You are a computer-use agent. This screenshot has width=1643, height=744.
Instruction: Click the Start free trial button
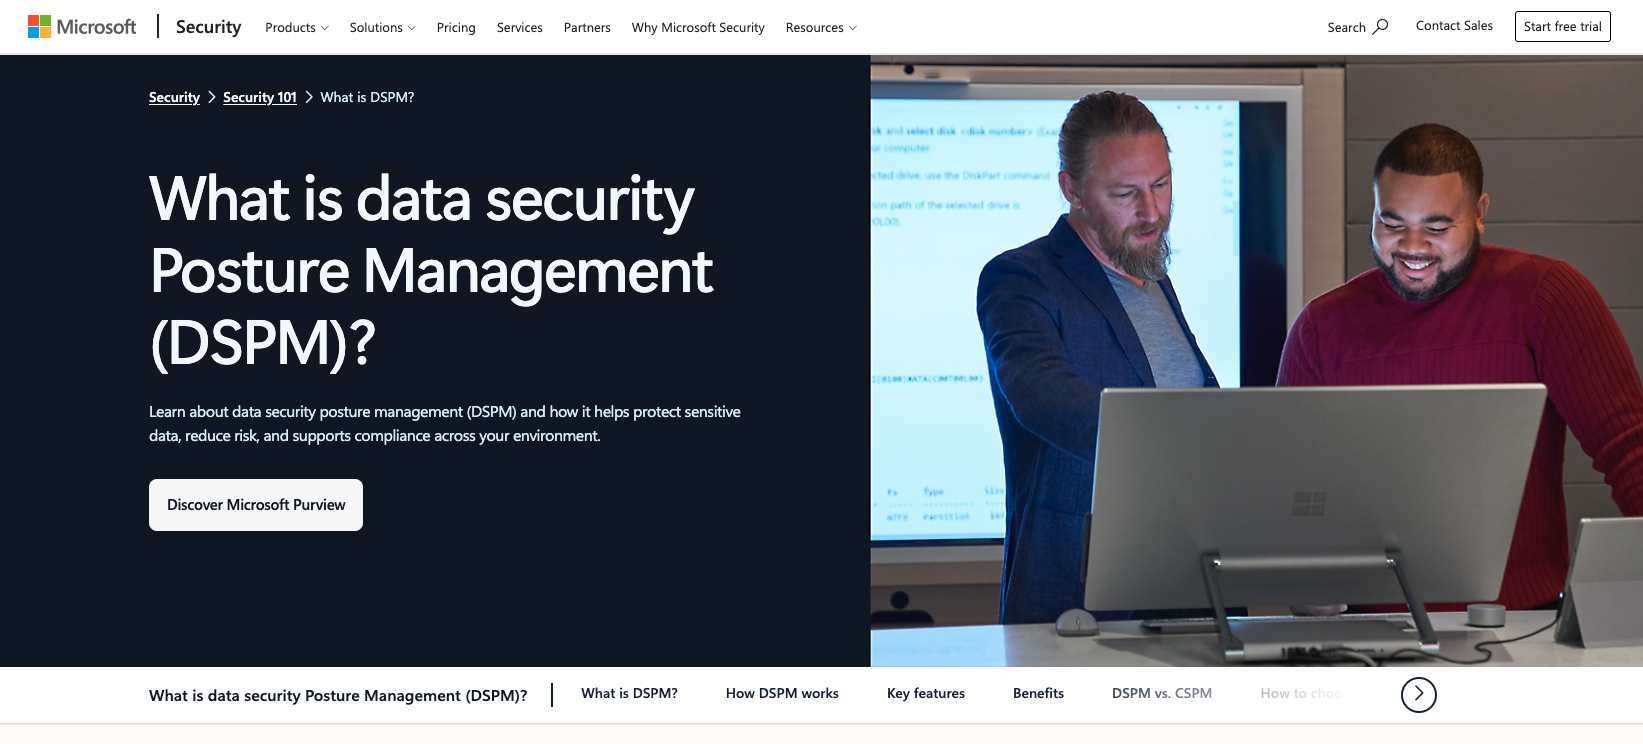(x=1563, y=27)
